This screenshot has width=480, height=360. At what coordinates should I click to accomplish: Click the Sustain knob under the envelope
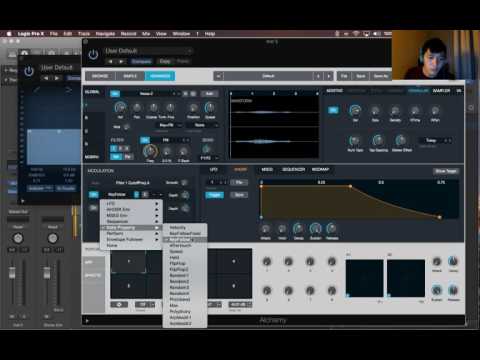click(x=315, y=229)
